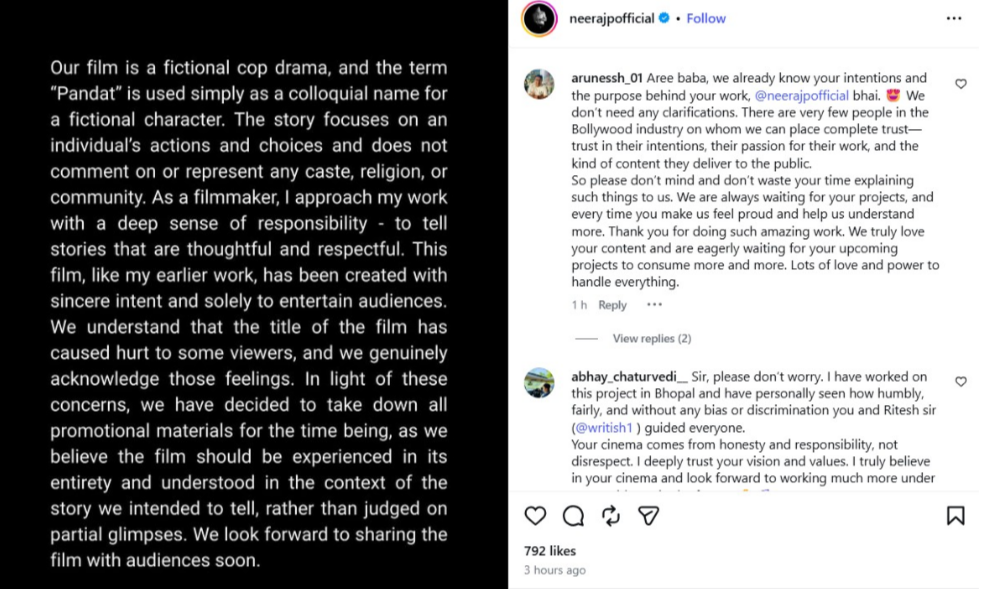Viewport: 1006px width, 589px height.
Task: Open the comment bubble icon
Action: click(573, 515)
